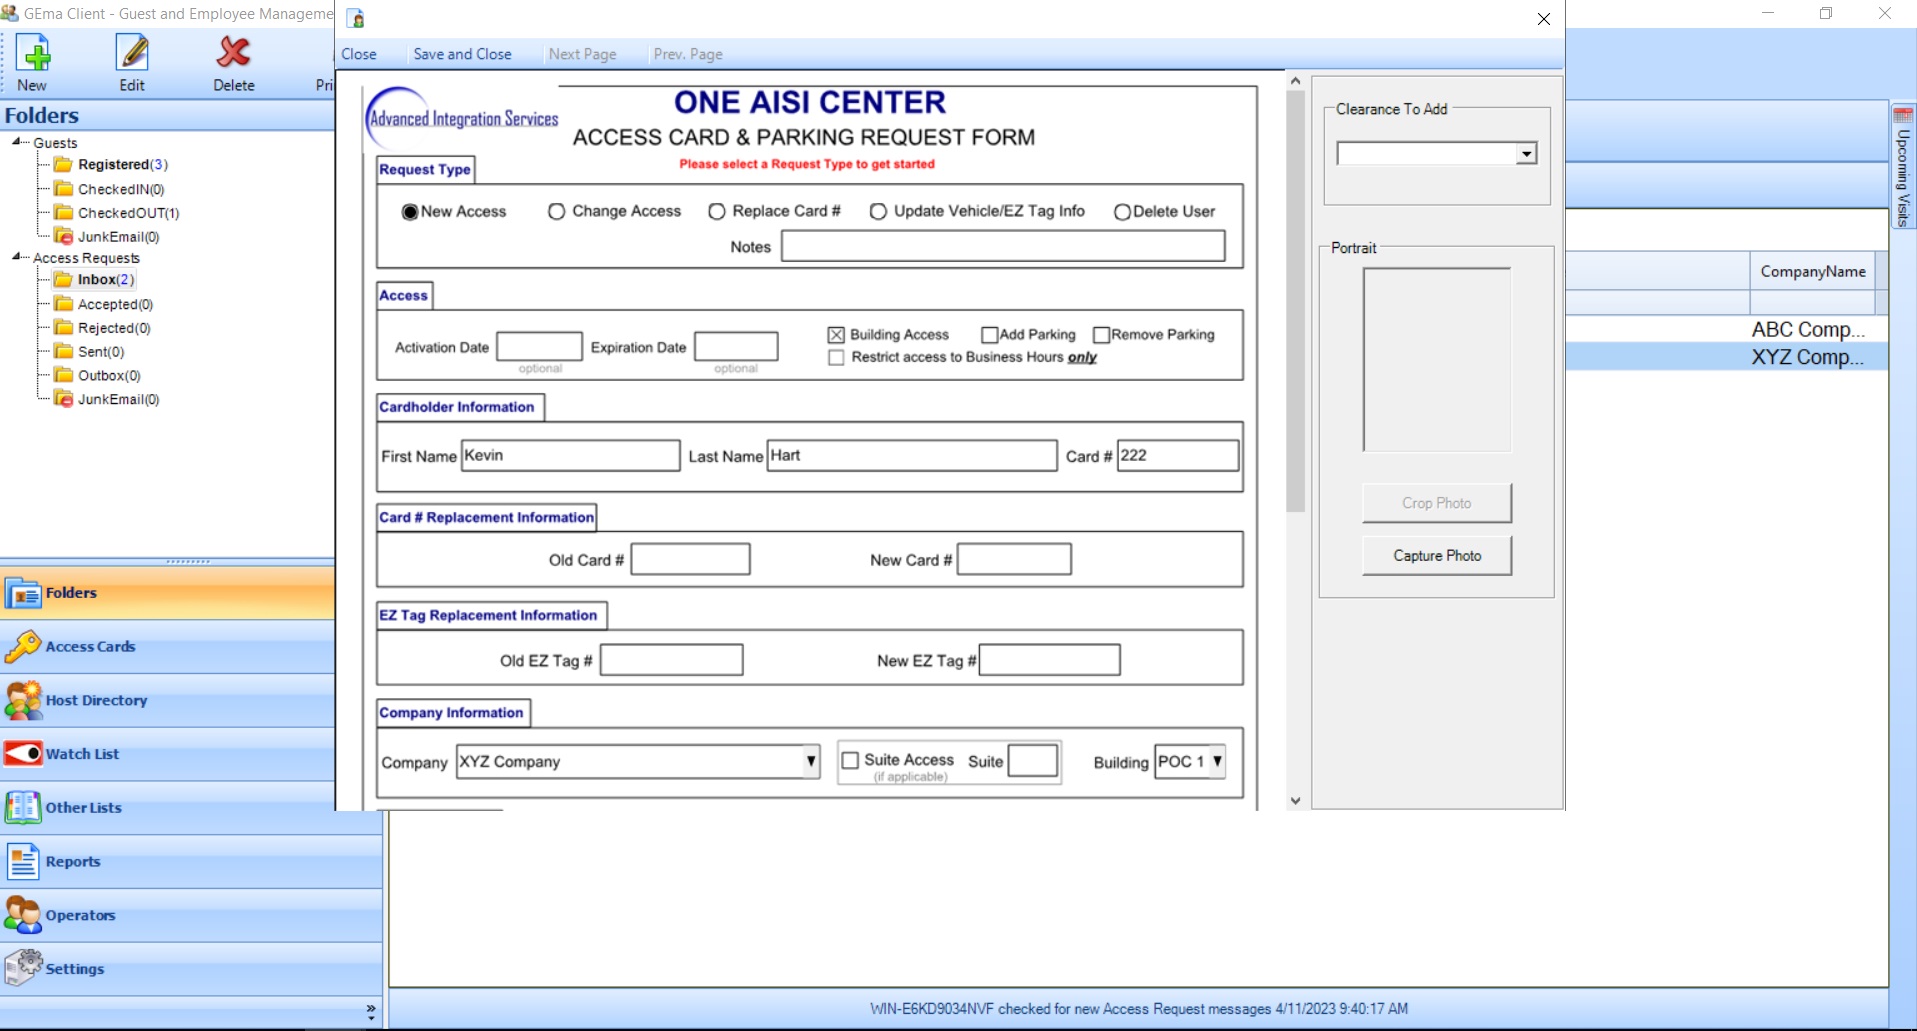The height and width of the screenshot is (1031, 1917).
Task: Collapse the Guests tree node
Action: point(17,142)
